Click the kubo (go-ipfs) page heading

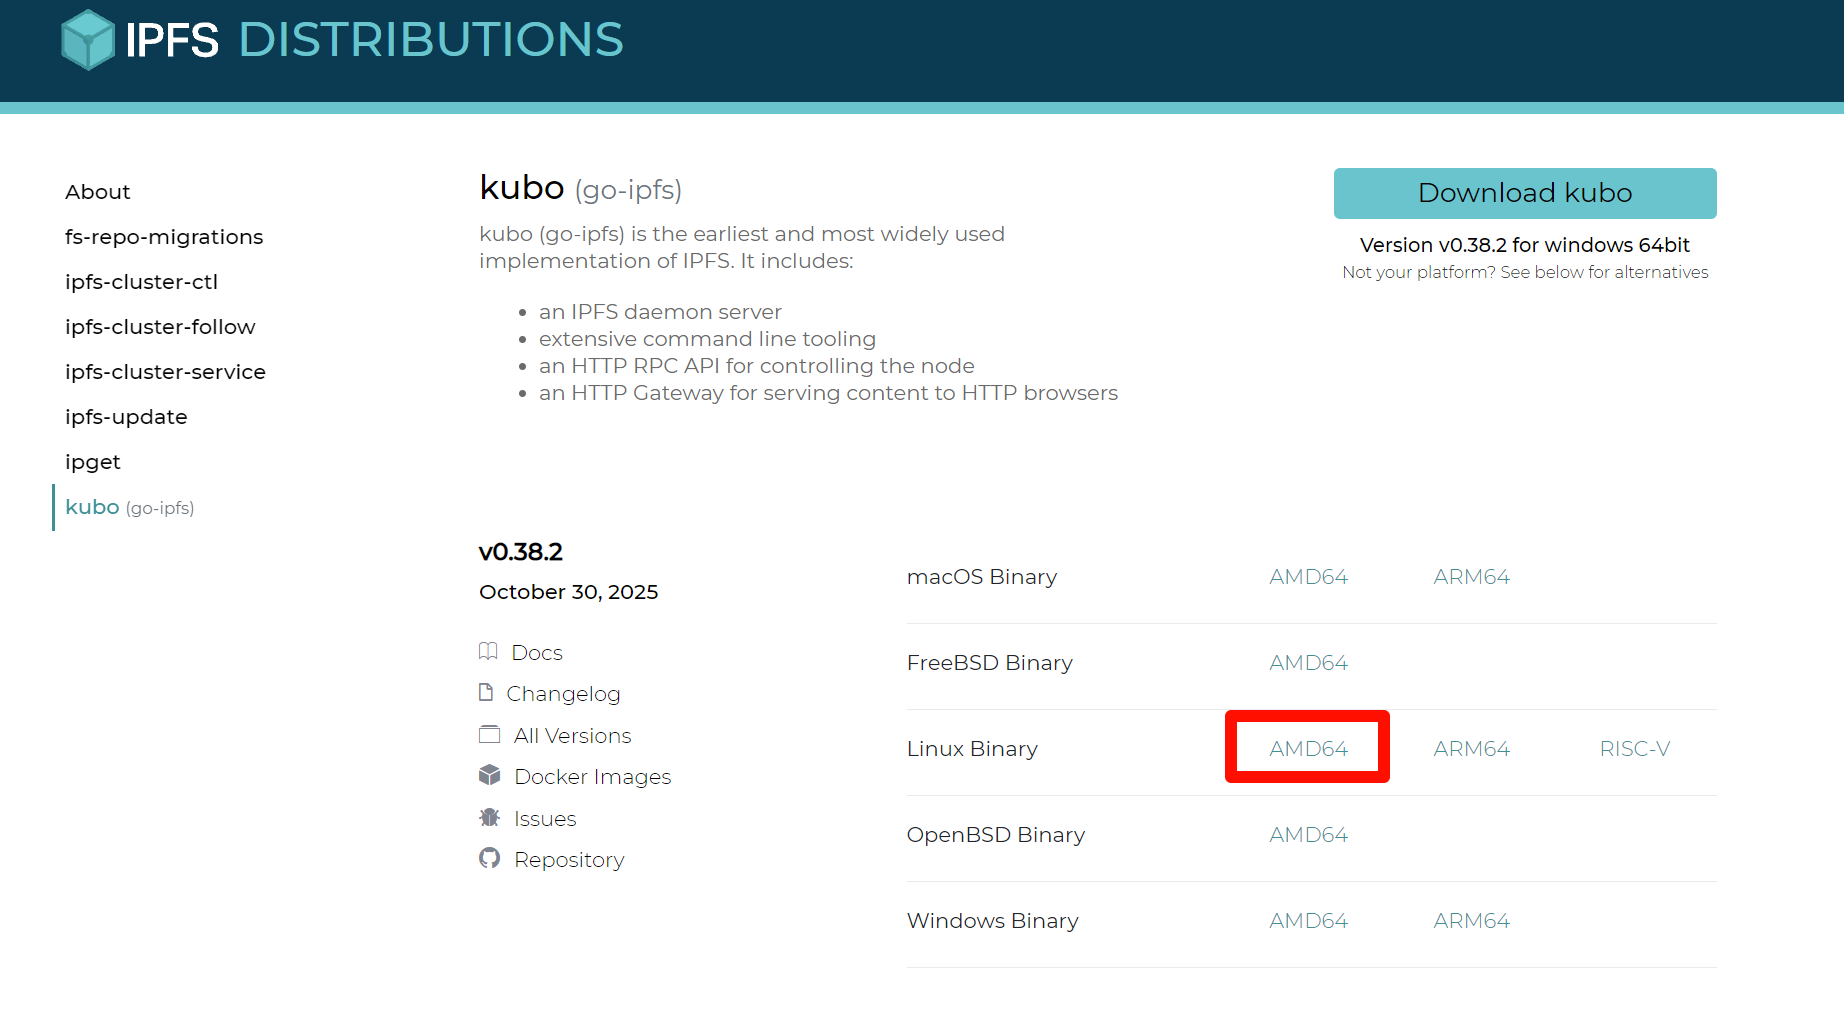pos(580,188)
